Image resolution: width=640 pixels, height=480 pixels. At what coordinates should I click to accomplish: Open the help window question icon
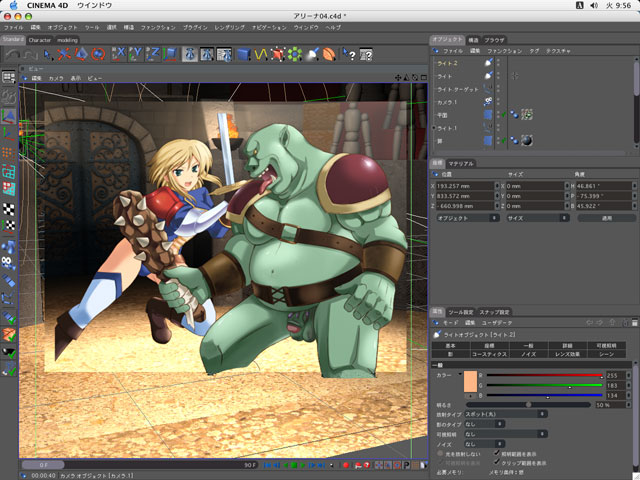click(366, 54)
